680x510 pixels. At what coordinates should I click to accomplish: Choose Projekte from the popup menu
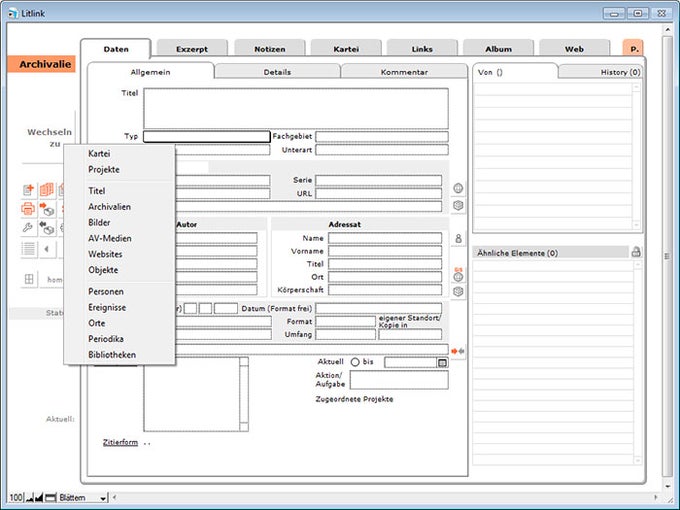click(x=104, y=170)
